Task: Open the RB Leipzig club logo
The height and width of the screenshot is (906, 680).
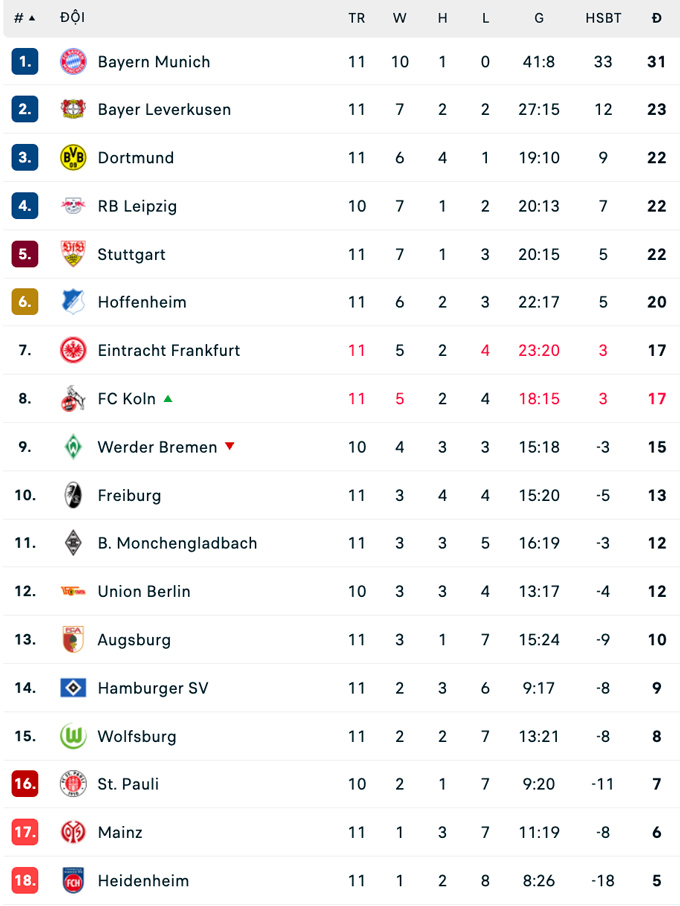Action: click(x=73, y=206)
